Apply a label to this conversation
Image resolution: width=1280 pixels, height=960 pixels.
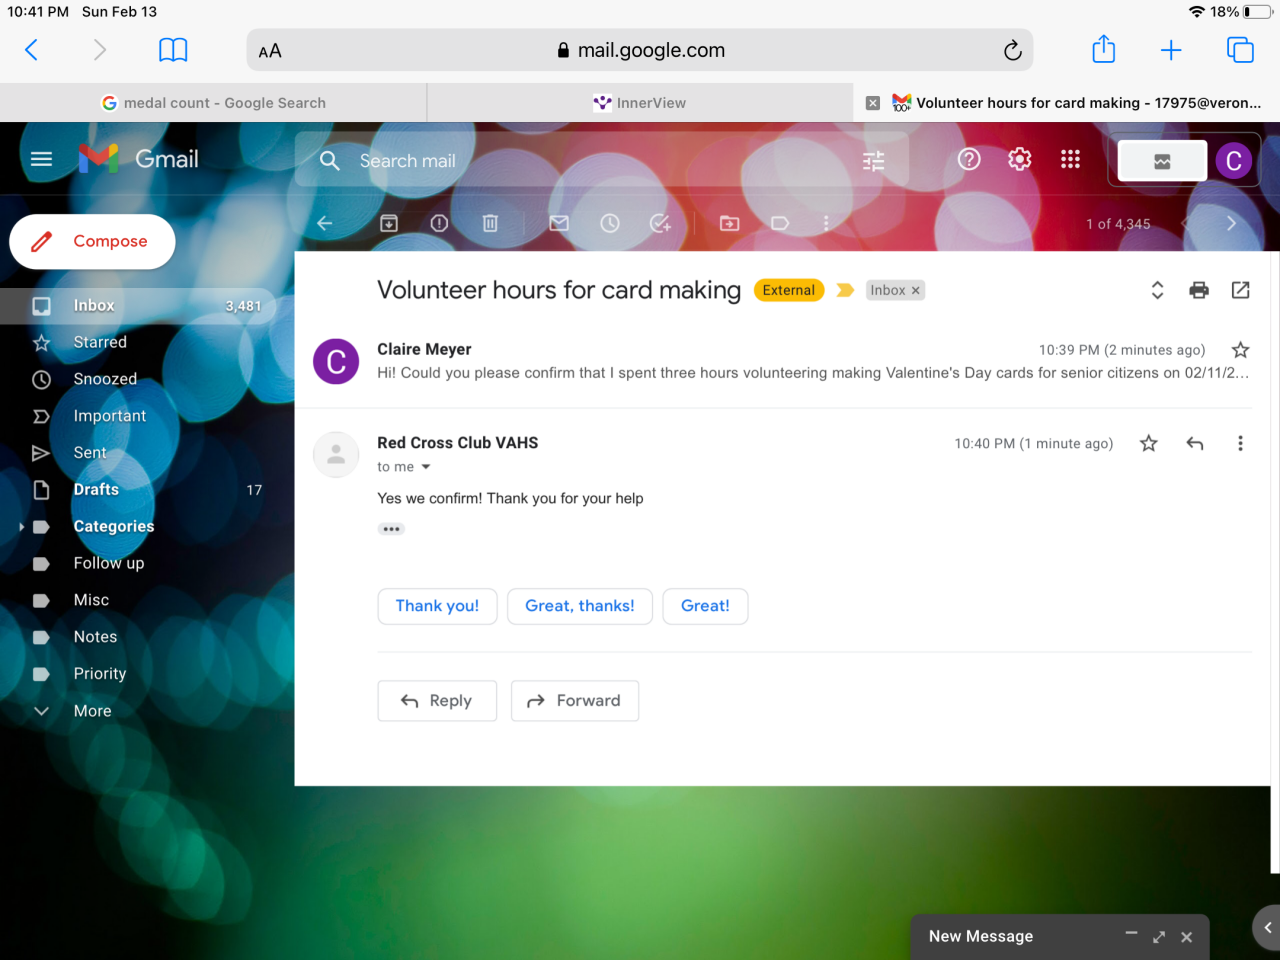pyautogui.click(x=780, y=223)
